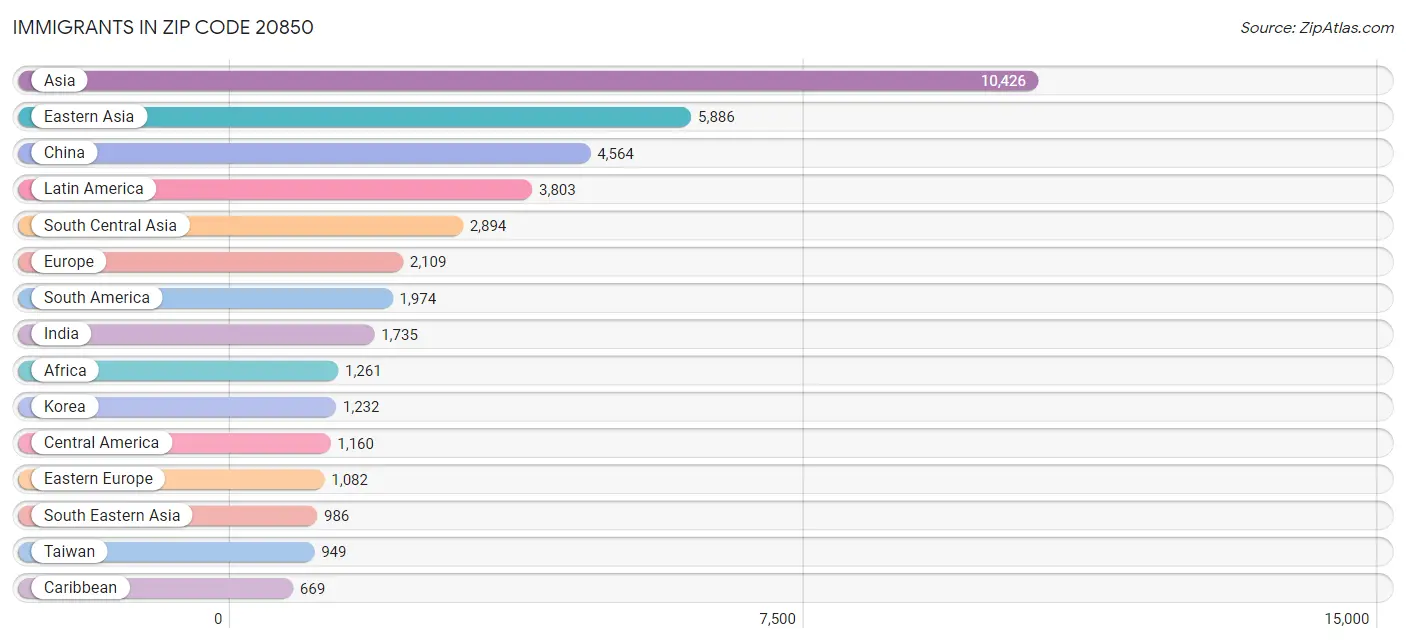
Task: Click the Africa label
Action: (x=65, y=370)
